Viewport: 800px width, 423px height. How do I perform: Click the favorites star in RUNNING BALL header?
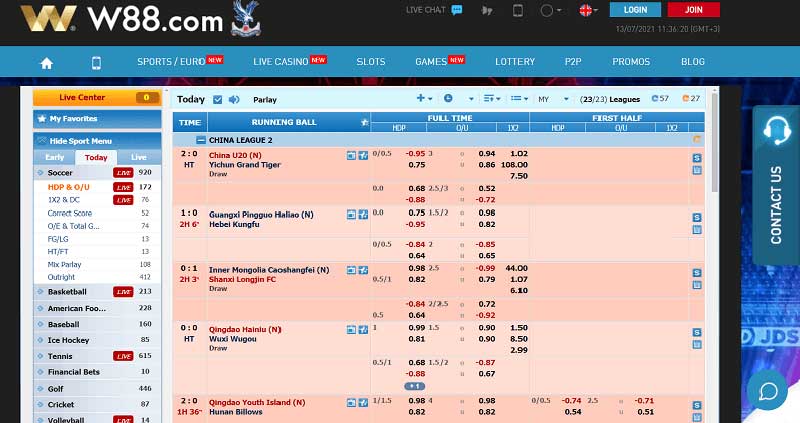tap(364, 122)
